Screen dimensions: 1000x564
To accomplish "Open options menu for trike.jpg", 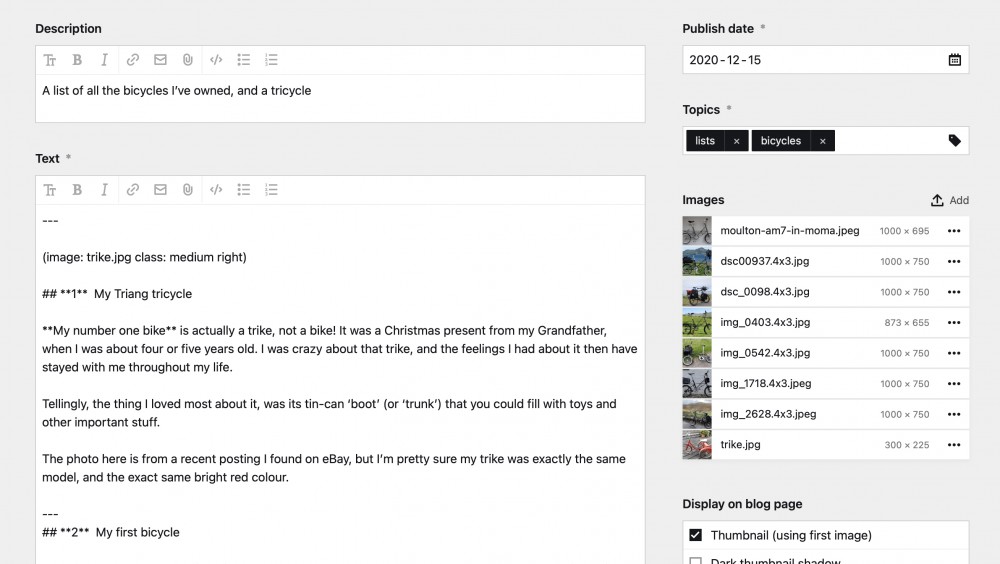I will pos(953,445).
